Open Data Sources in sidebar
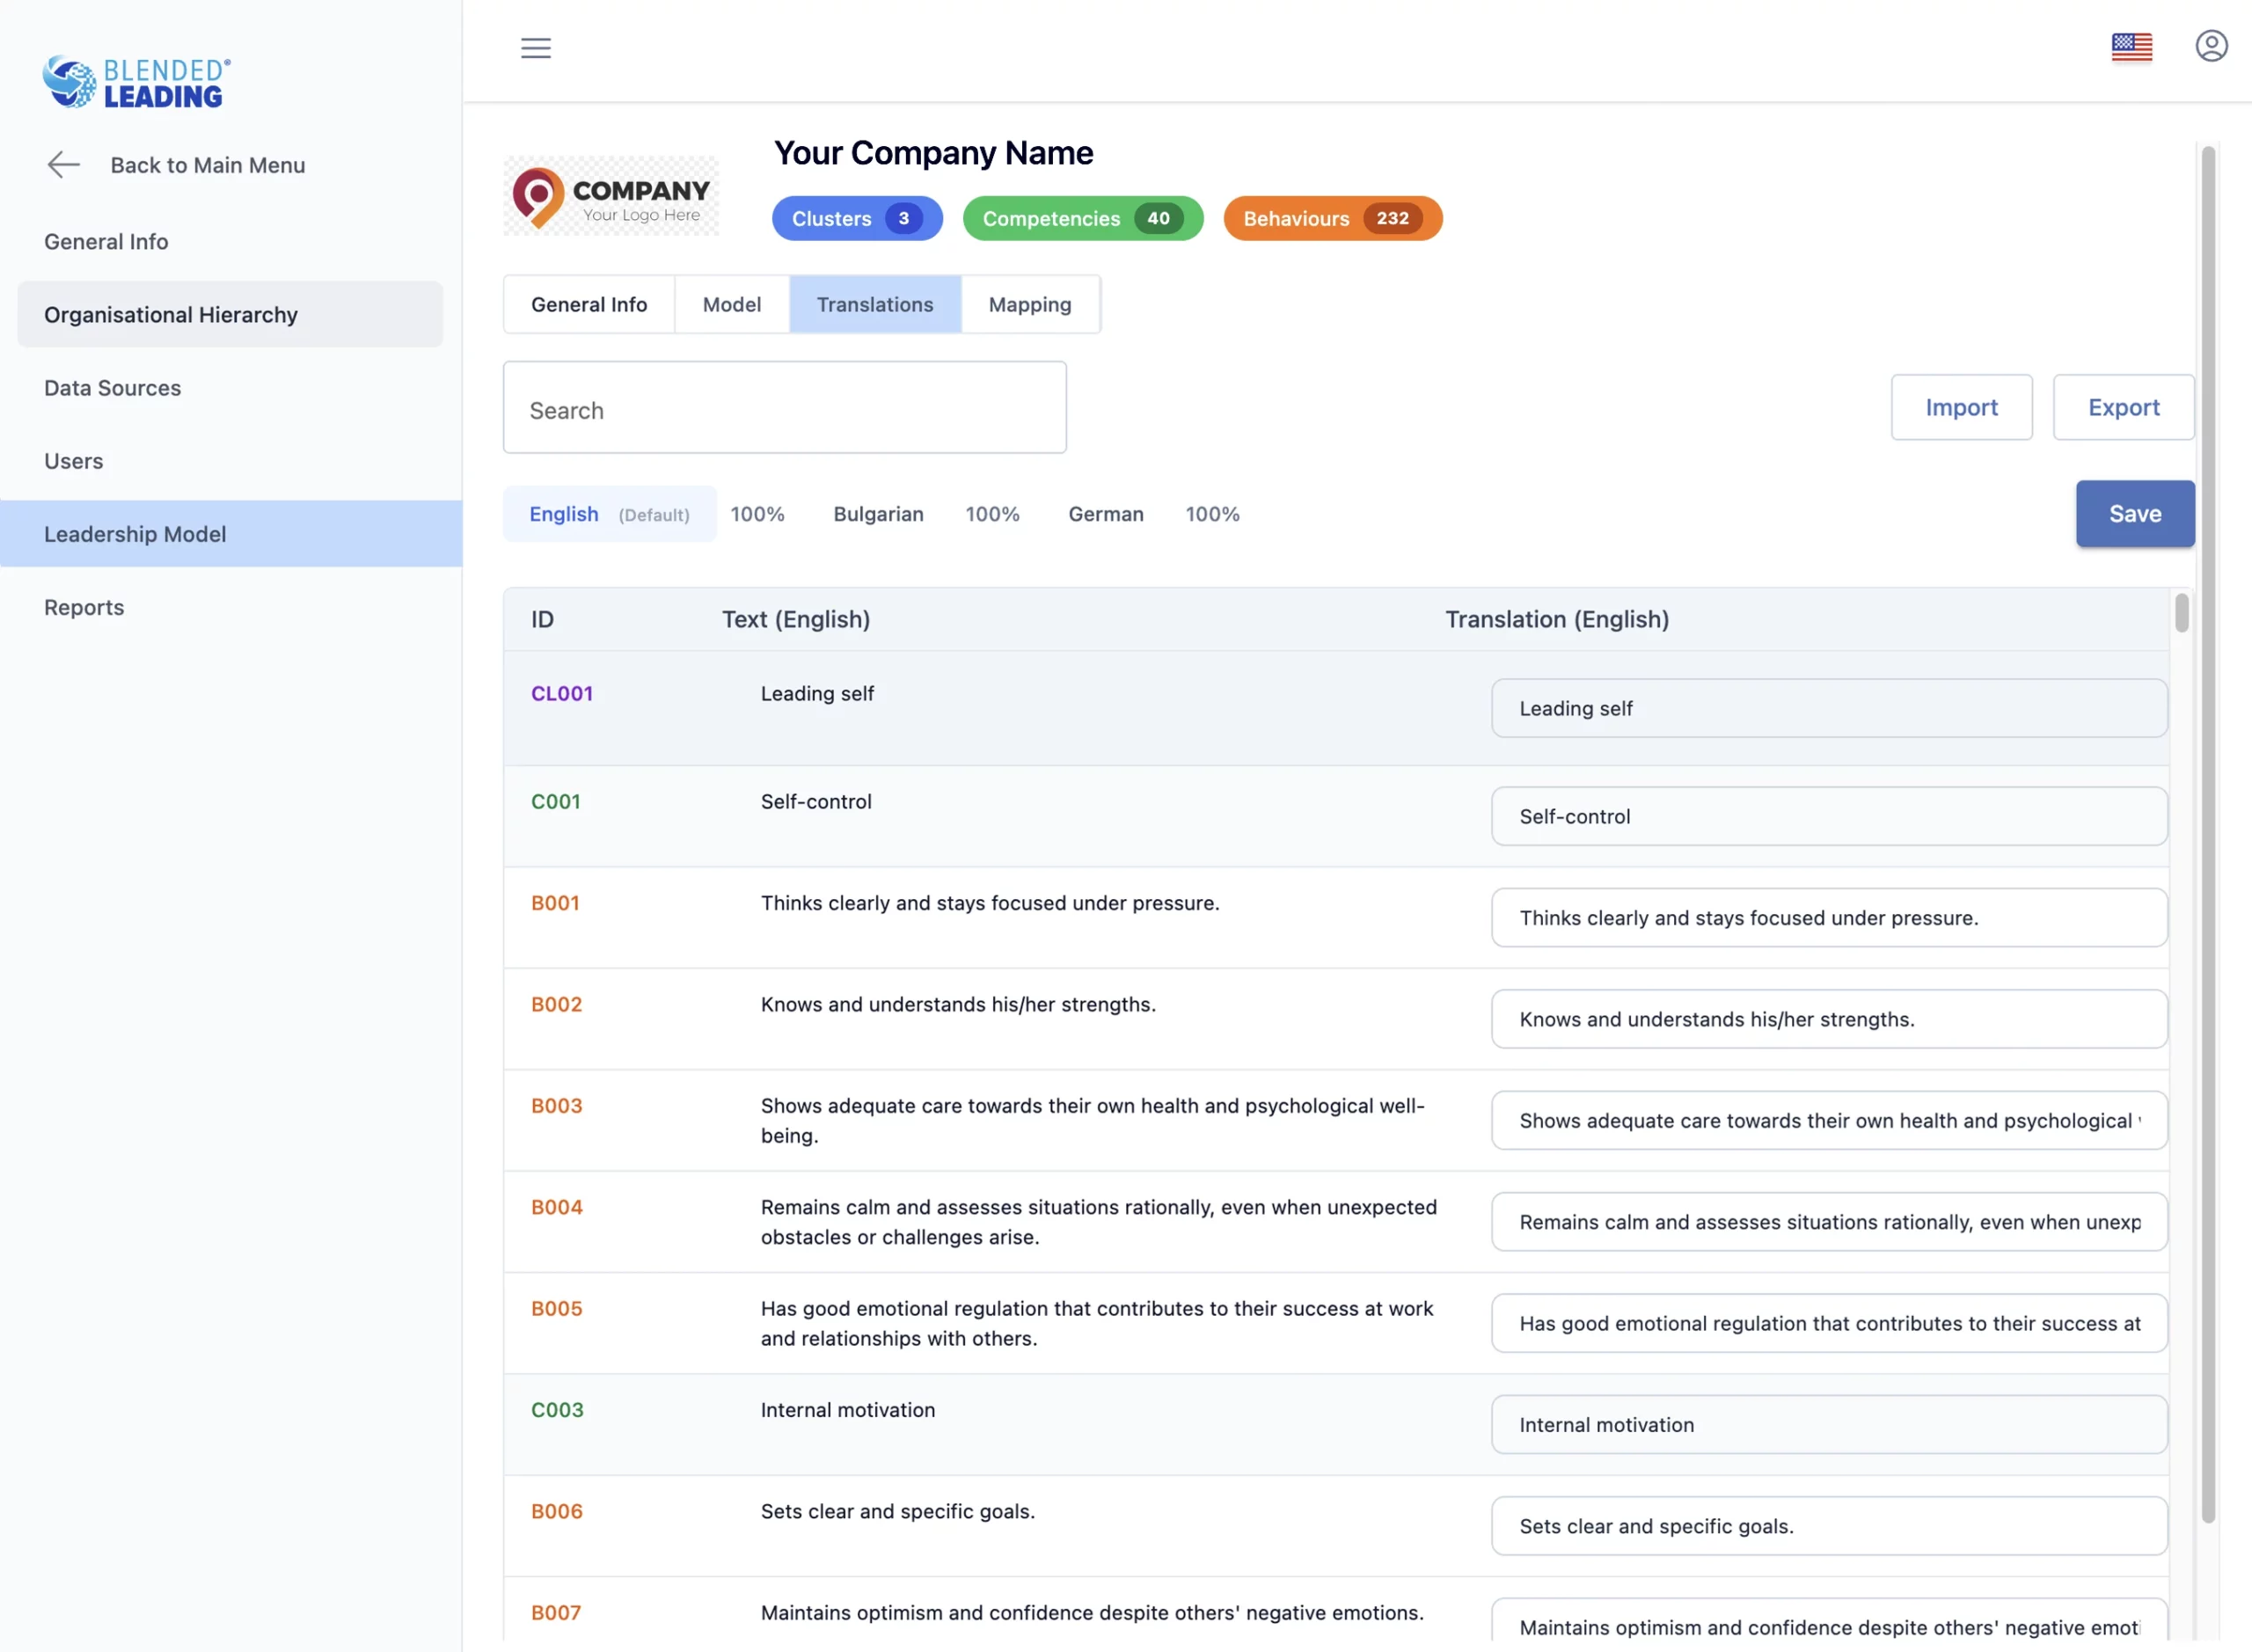Image resolution: width=2252 pixels, height=1652 pixels. tap(112, 388)
